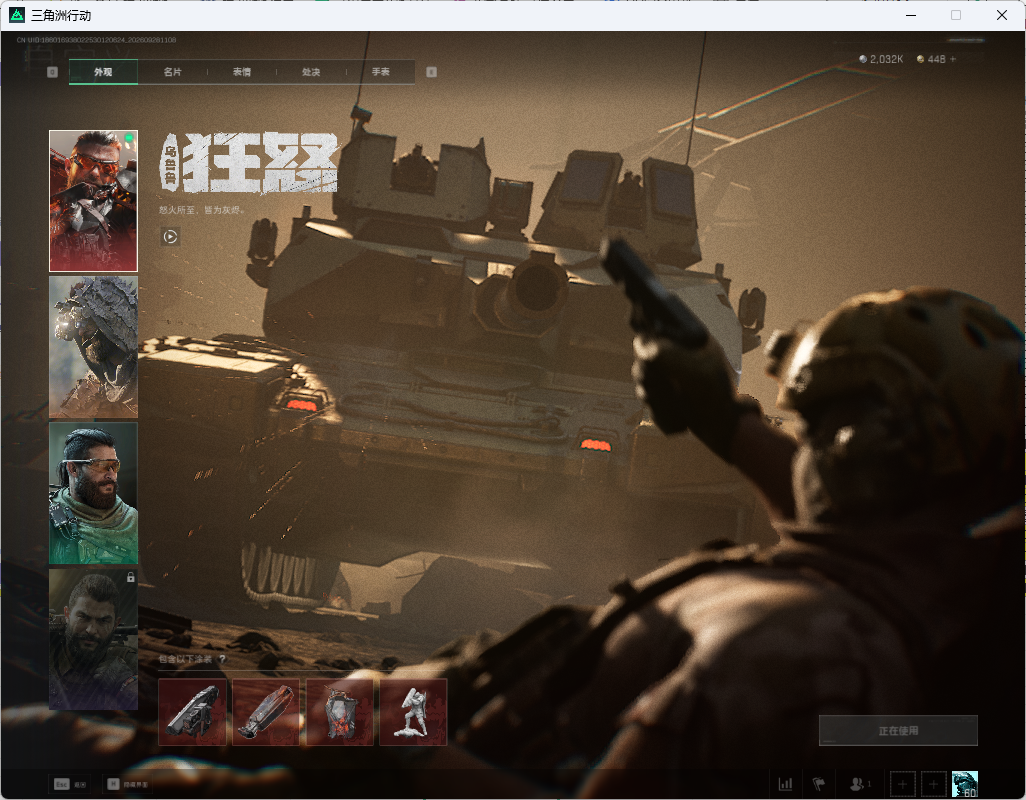Select the second included gadget-skin item
Image resolution: width=1026 pixels, height=800 pixels.
pyautogui.click(x=266, y=712)
